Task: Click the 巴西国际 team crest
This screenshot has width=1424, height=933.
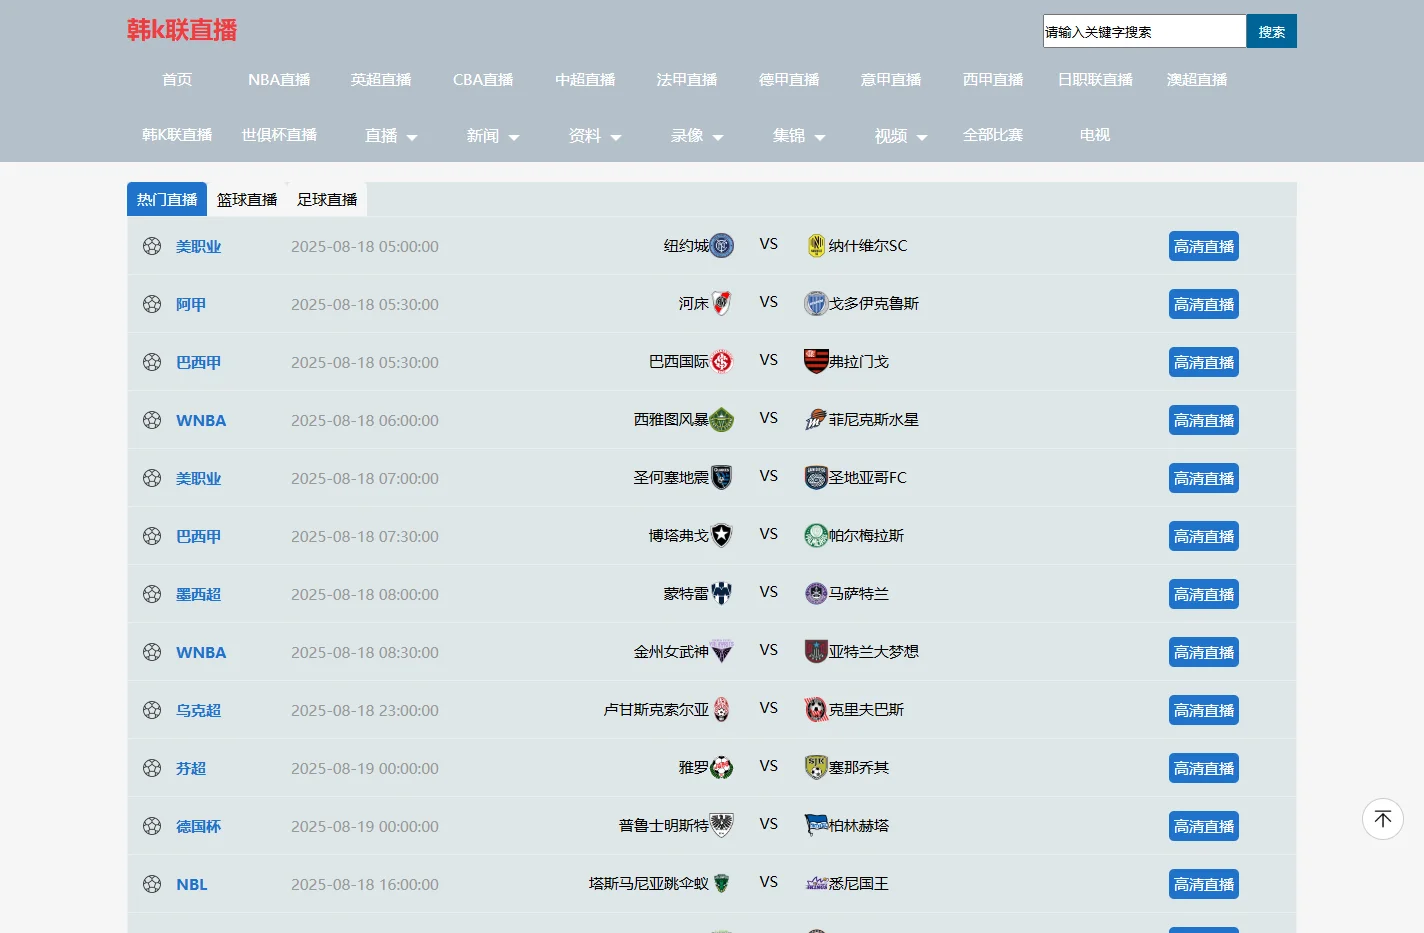Action: pos(722,362)
